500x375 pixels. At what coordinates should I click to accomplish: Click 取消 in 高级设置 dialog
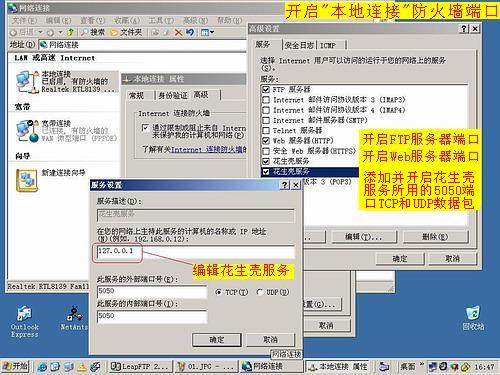(452, 258)
